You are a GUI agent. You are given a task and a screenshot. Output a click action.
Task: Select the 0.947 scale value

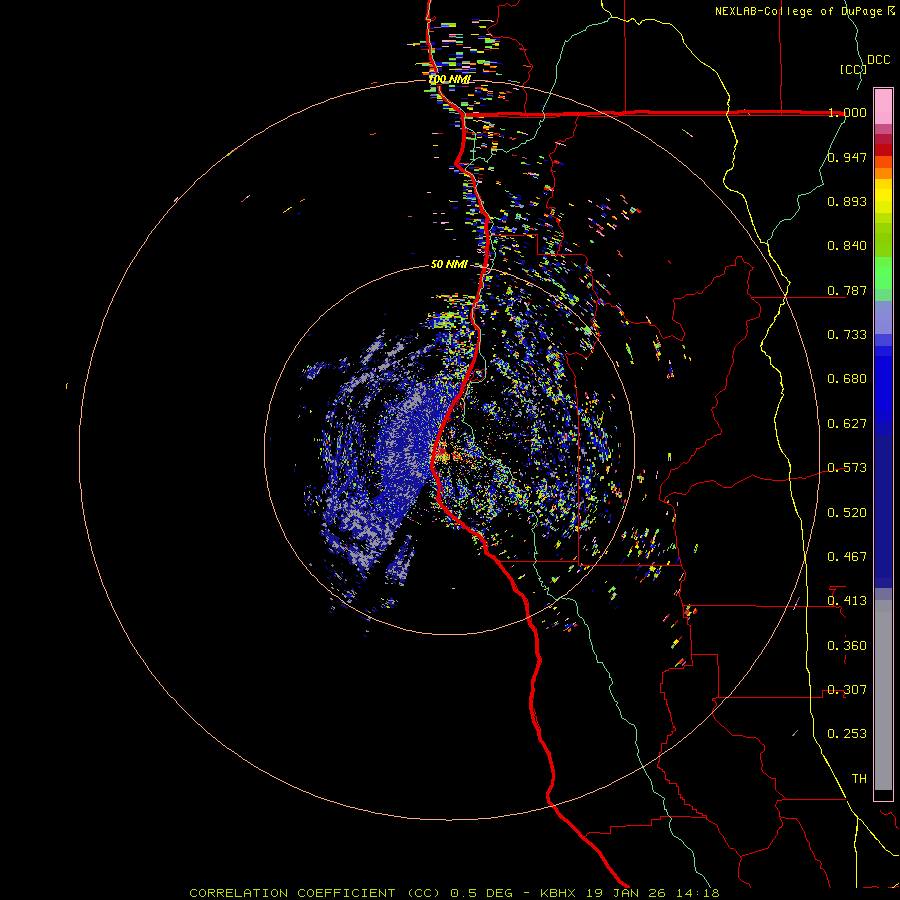(847, 157)
